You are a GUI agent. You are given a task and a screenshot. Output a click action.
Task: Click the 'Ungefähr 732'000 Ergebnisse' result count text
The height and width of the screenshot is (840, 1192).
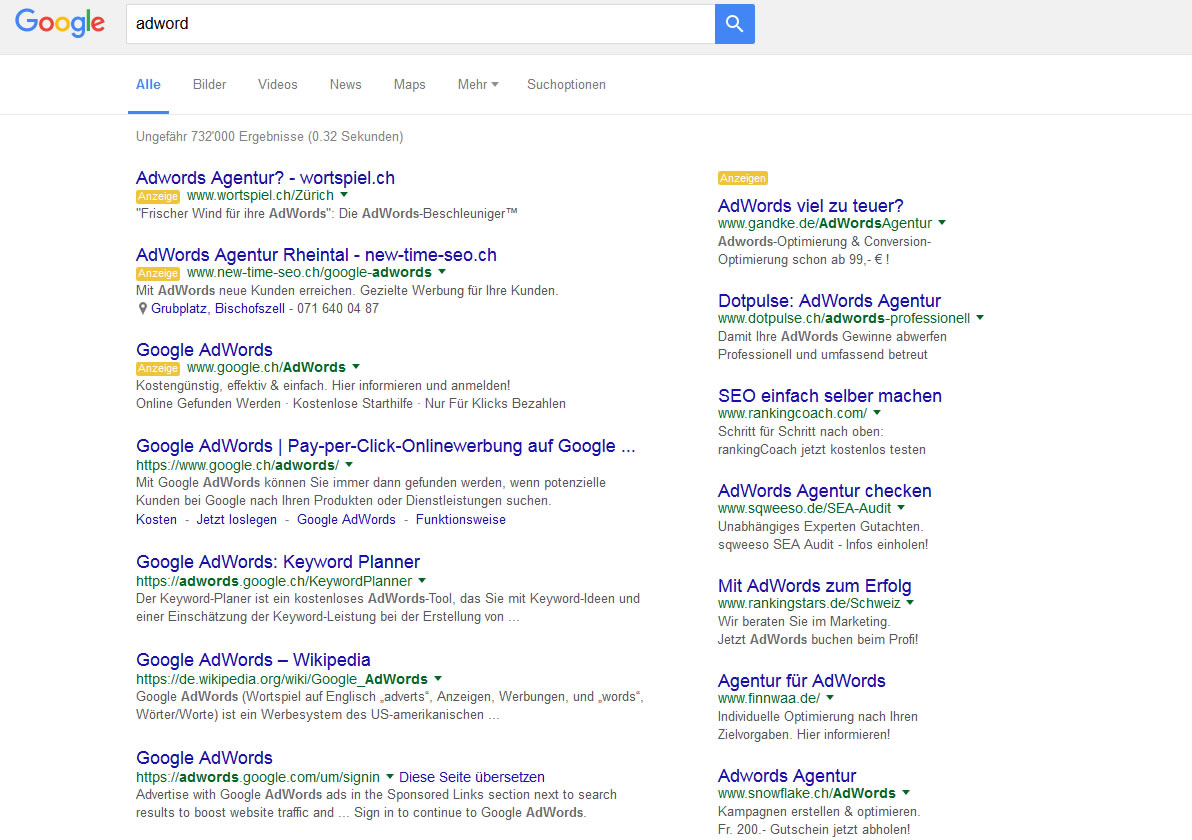pyautogui.click(x=269, y=137)
